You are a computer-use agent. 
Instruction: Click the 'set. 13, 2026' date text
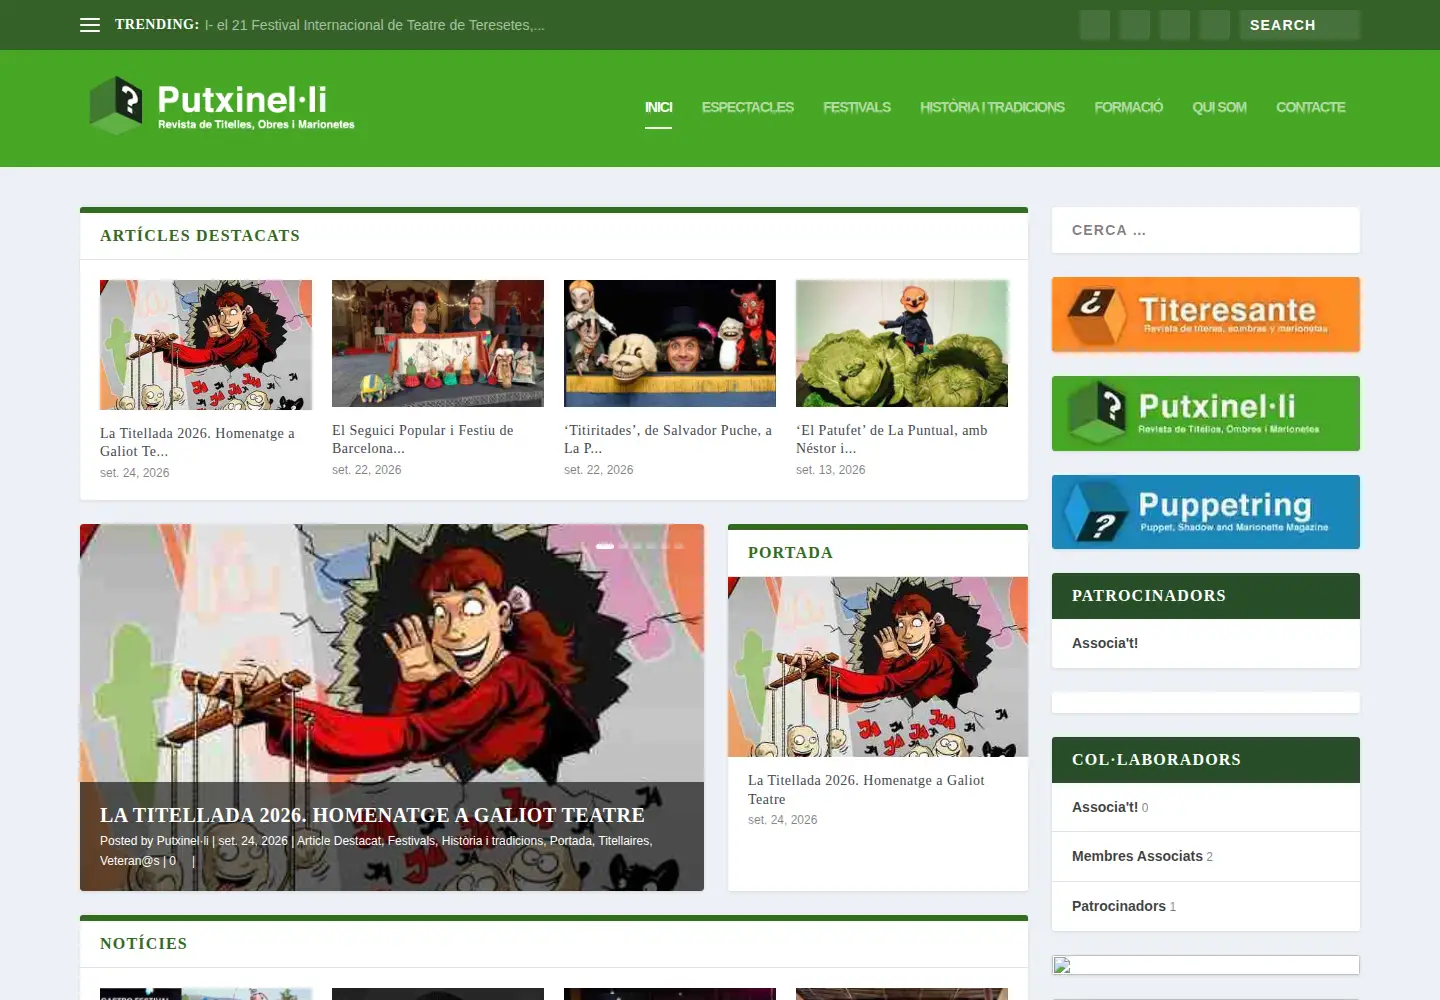pyautogui.click(x=831, y=470)
